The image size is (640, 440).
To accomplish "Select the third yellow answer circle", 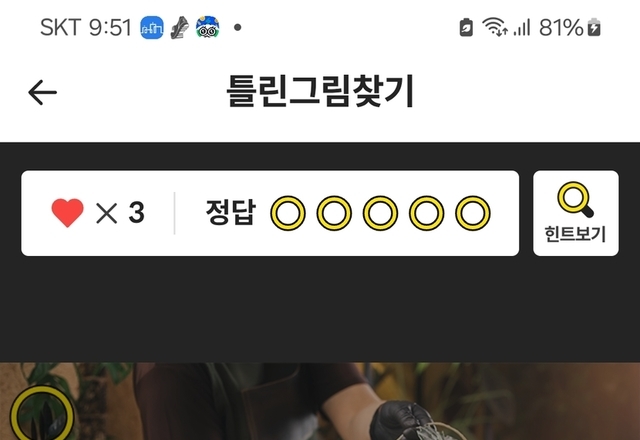I will 380,213.
